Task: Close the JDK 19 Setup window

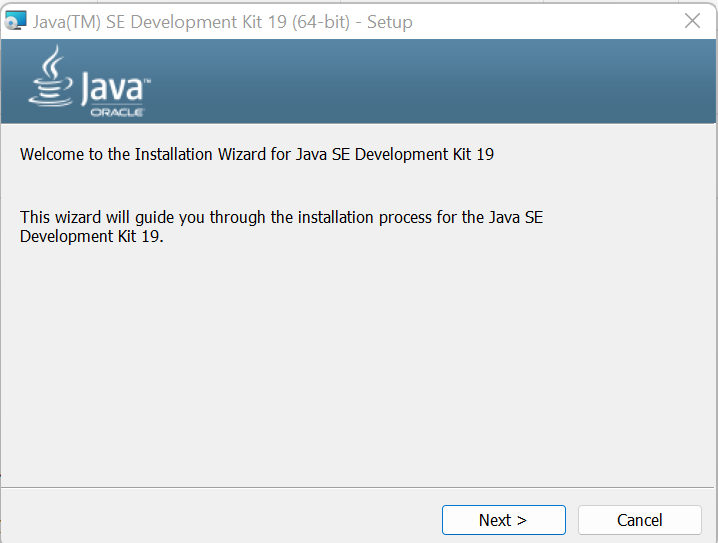Action: click(x=692, y=21)
